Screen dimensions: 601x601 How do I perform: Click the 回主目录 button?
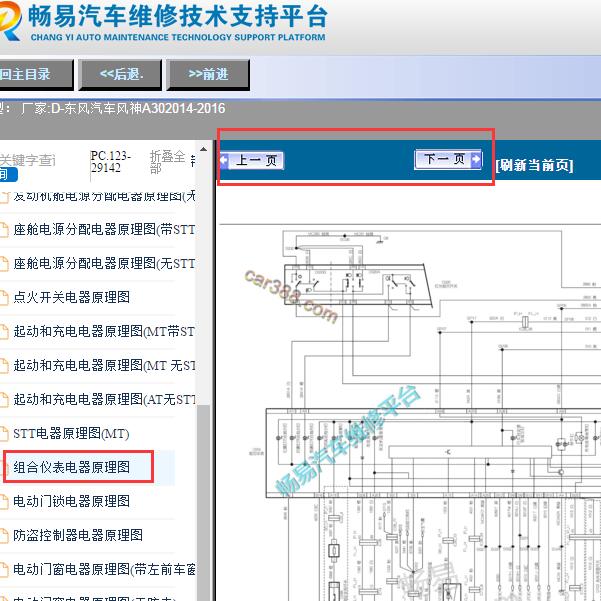(x=36, y=74)
